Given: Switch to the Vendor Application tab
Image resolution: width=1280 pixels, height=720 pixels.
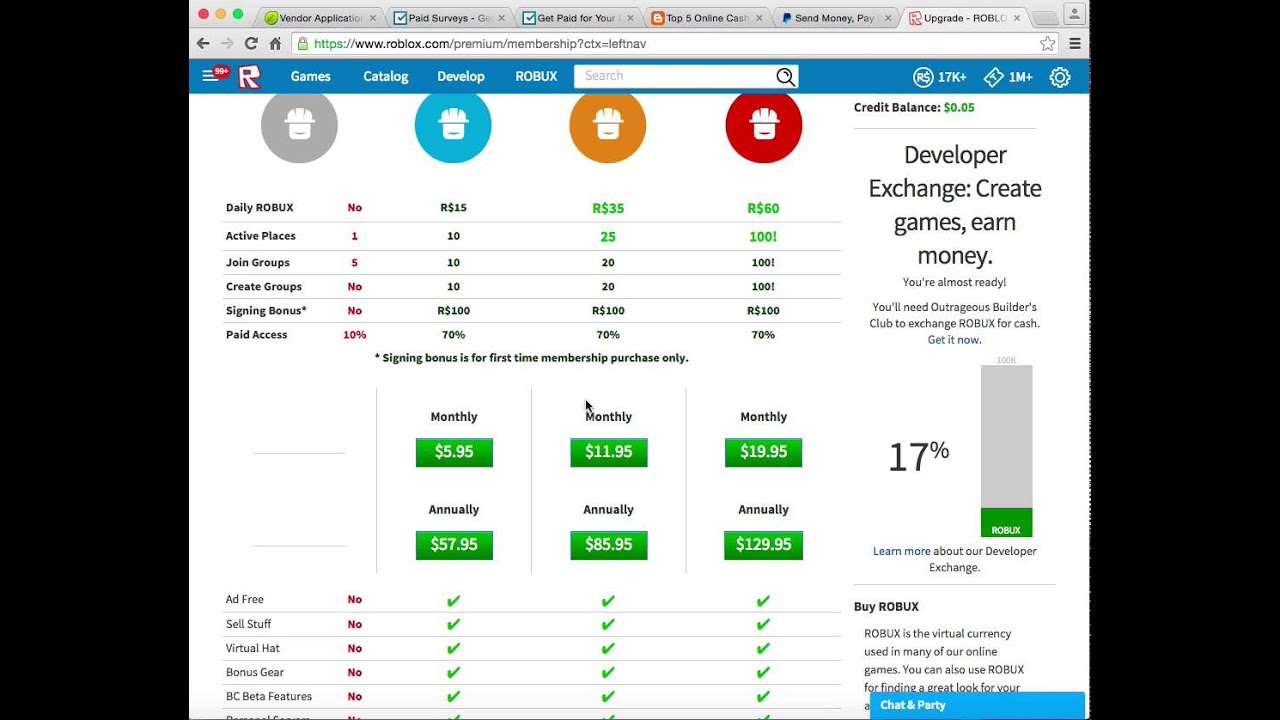Looking at the screenshot, I should click(320, 18).
